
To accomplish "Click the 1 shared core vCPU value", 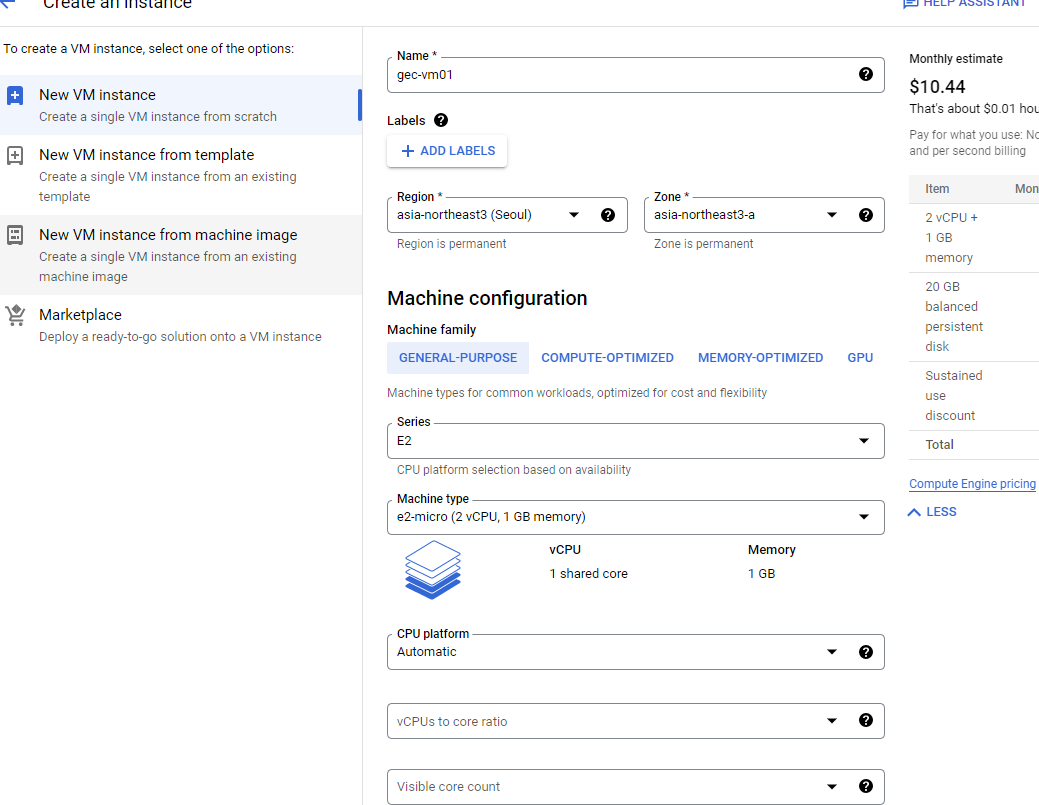I will (x=588, y=574).
